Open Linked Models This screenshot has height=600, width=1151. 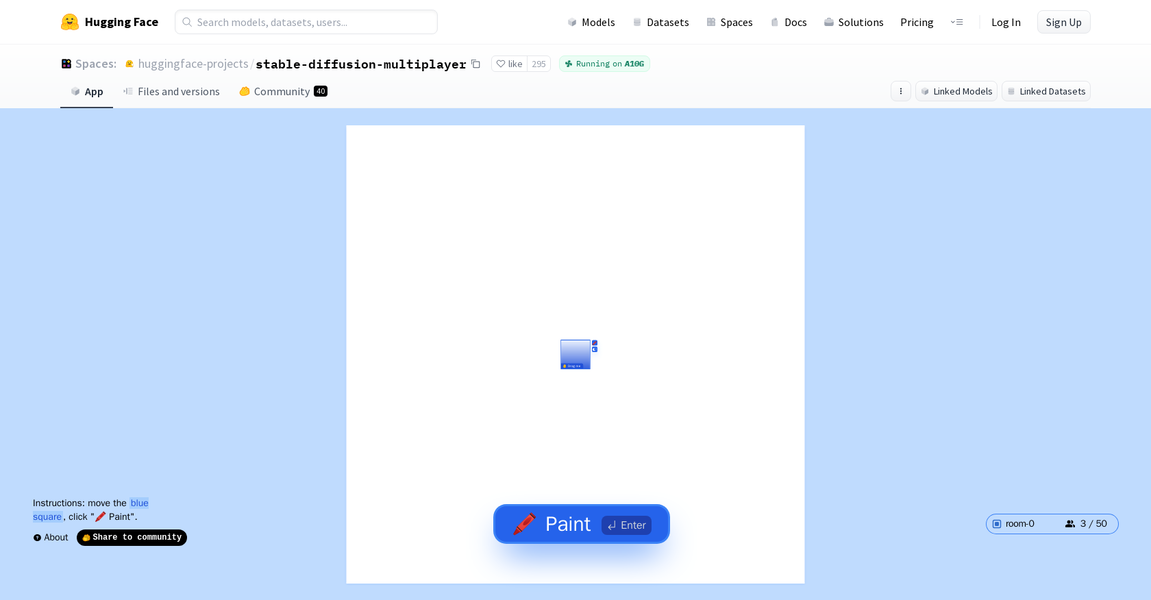(956, 91)
